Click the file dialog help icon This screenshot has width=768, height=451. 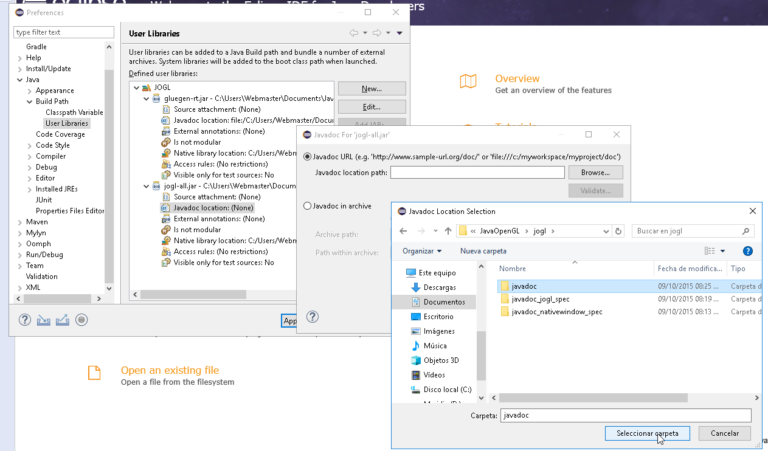coord(747,251)
